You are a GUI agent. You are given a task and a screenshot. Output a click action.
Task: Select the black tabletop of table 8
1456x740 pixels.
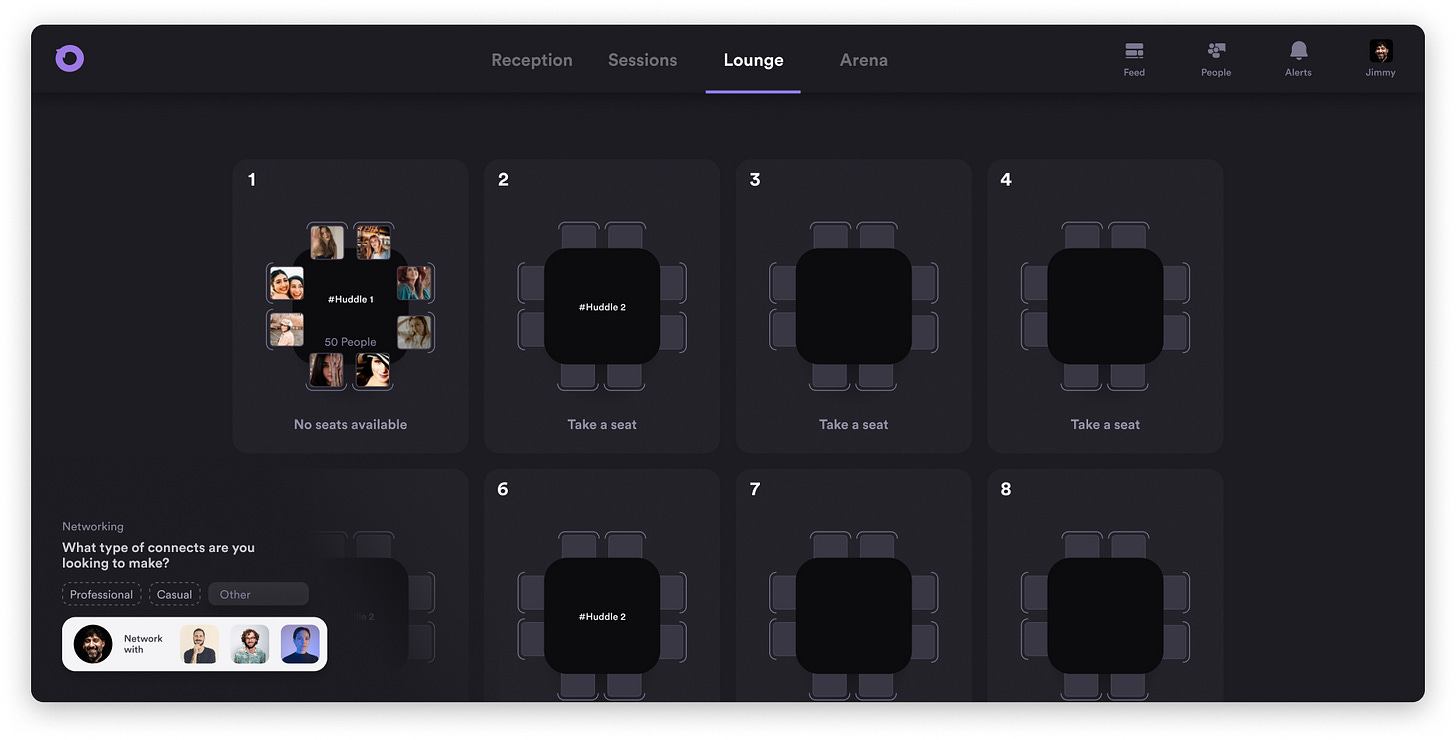[1105, 616]
